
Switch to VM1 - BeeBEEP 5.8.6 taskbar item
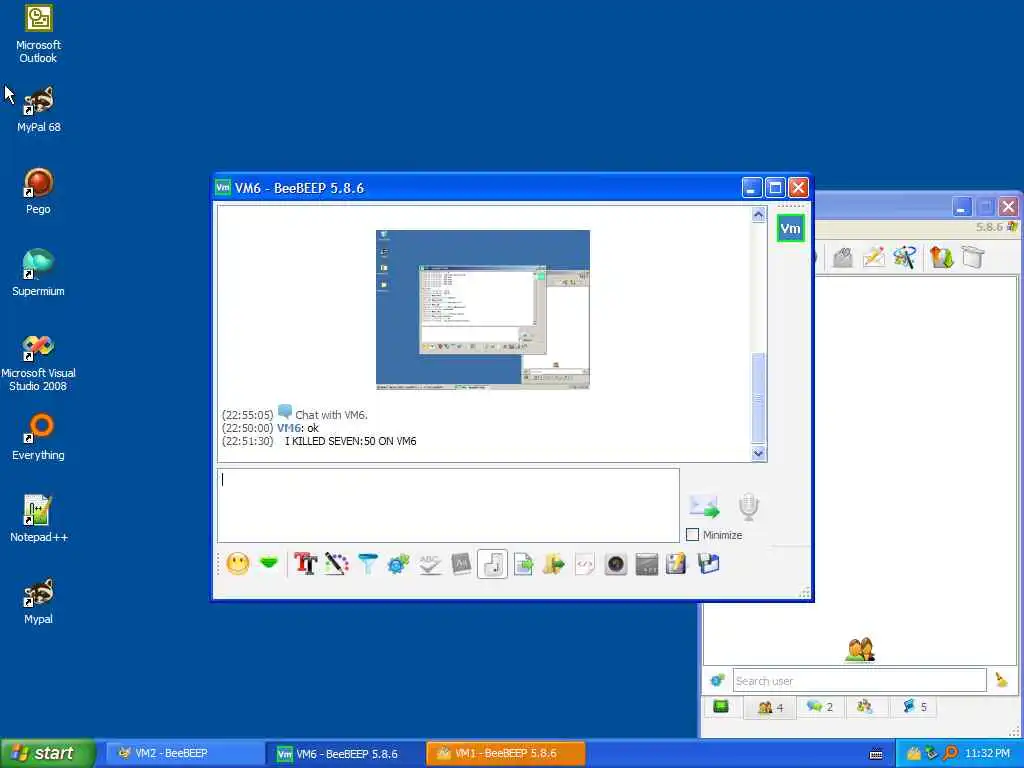point(505,753)
